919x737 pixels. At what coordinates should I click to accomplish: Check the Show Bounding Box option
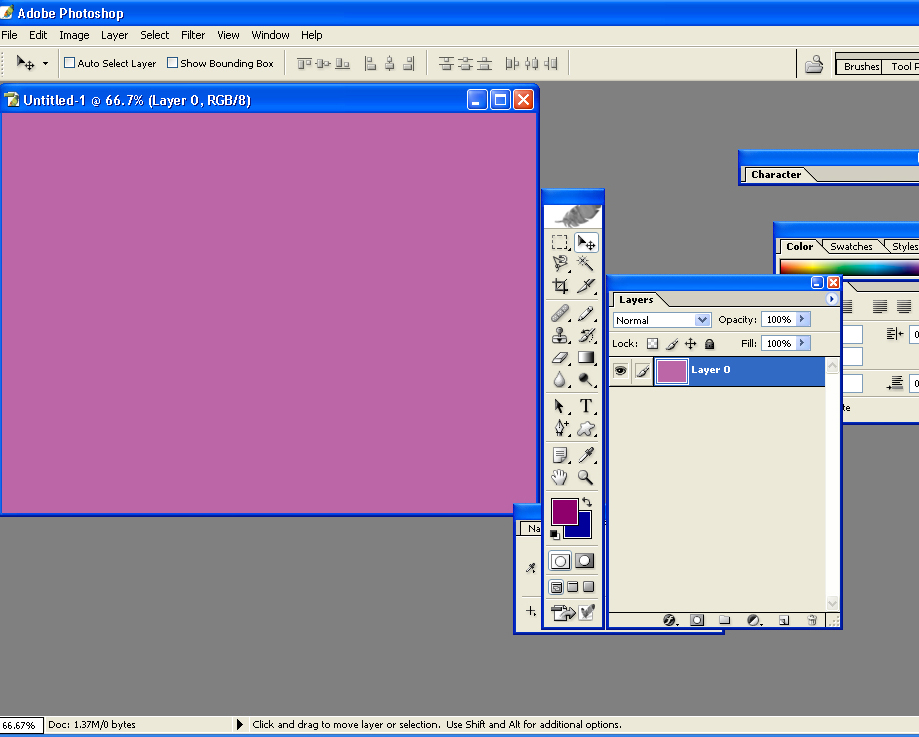tap(172, 63)
